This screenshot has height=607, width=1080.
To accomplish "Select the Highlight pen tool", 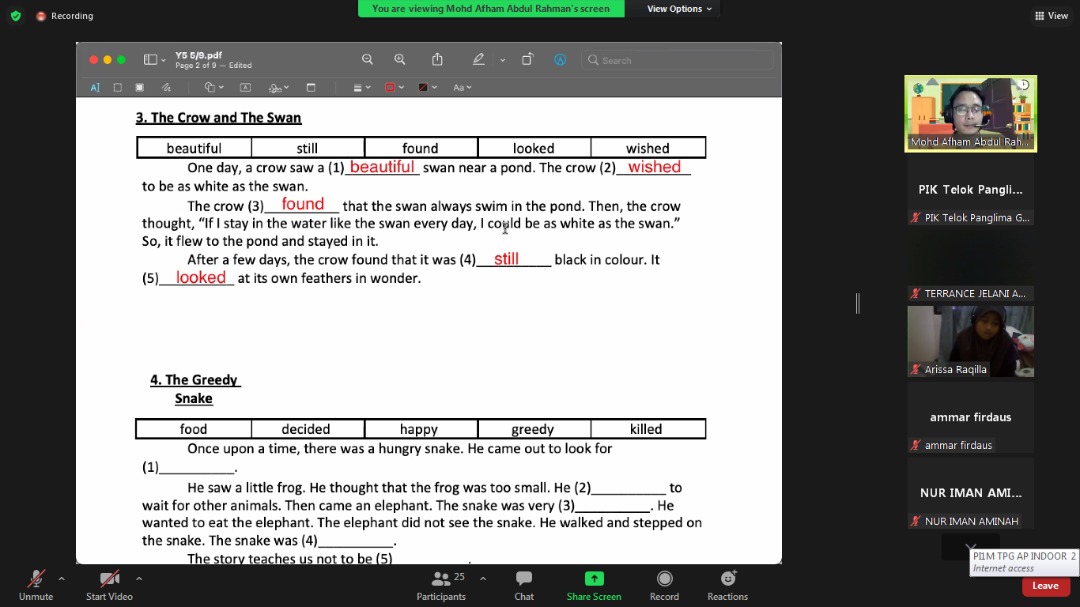I will [x=479, y=60].
